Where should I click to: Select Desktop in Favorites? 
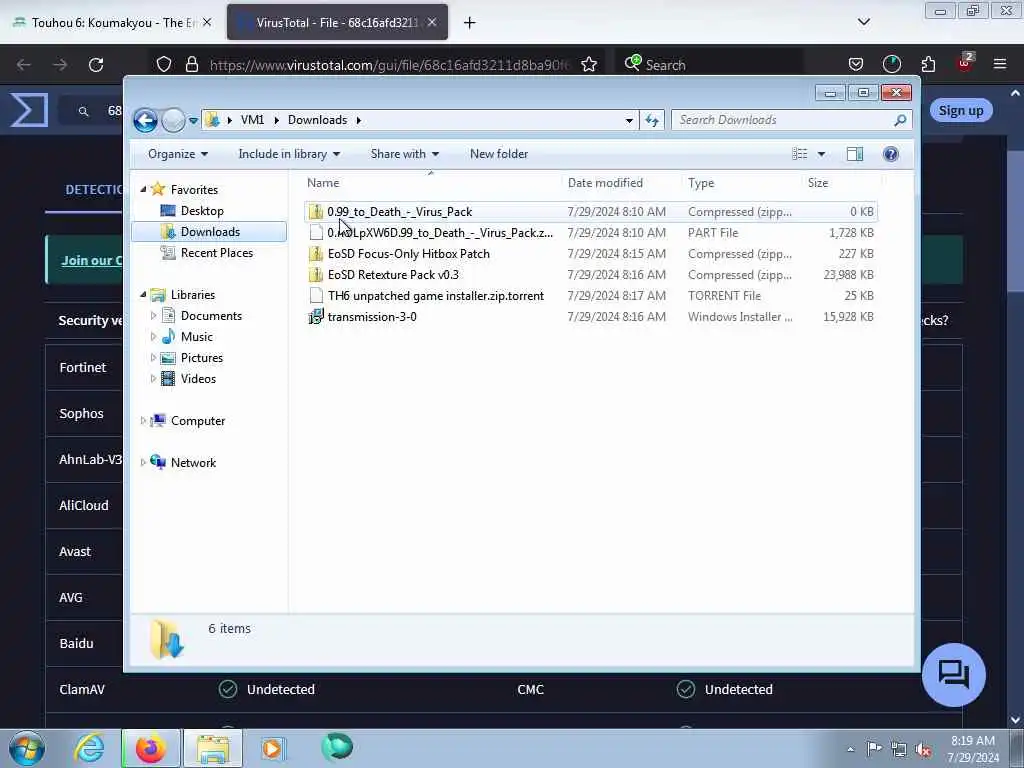coord(202,211)
